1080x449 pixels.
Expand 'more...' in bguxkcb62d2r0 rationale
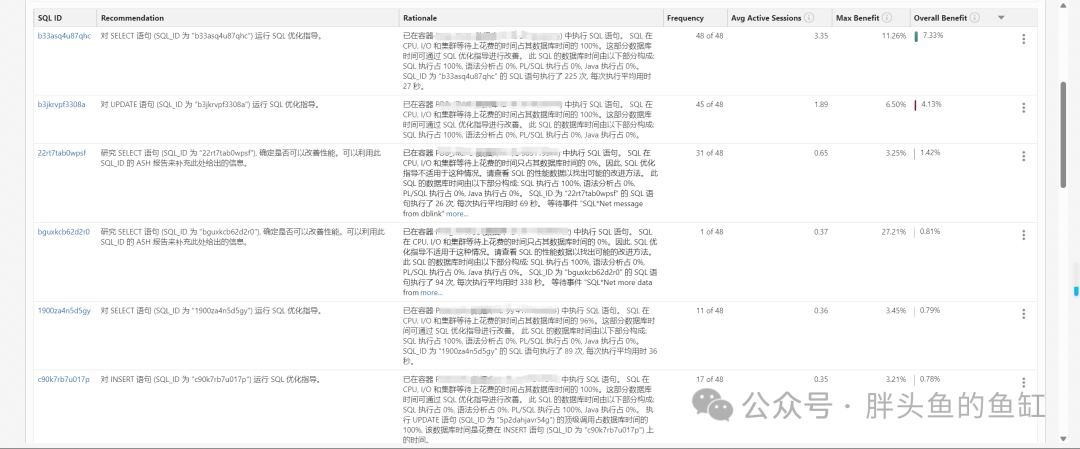[431, 293]
